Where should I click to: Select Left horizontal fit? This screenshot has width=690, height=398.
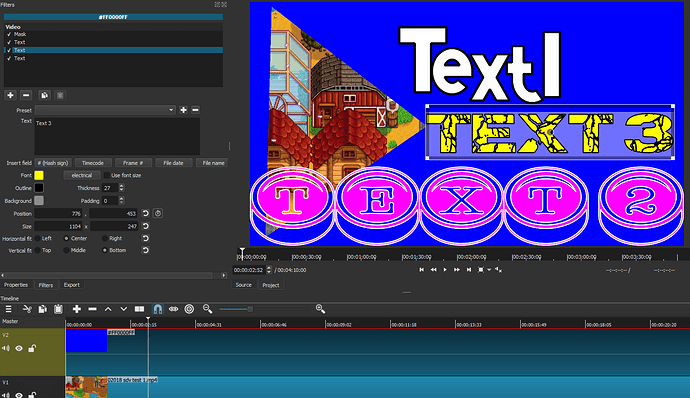38,238
